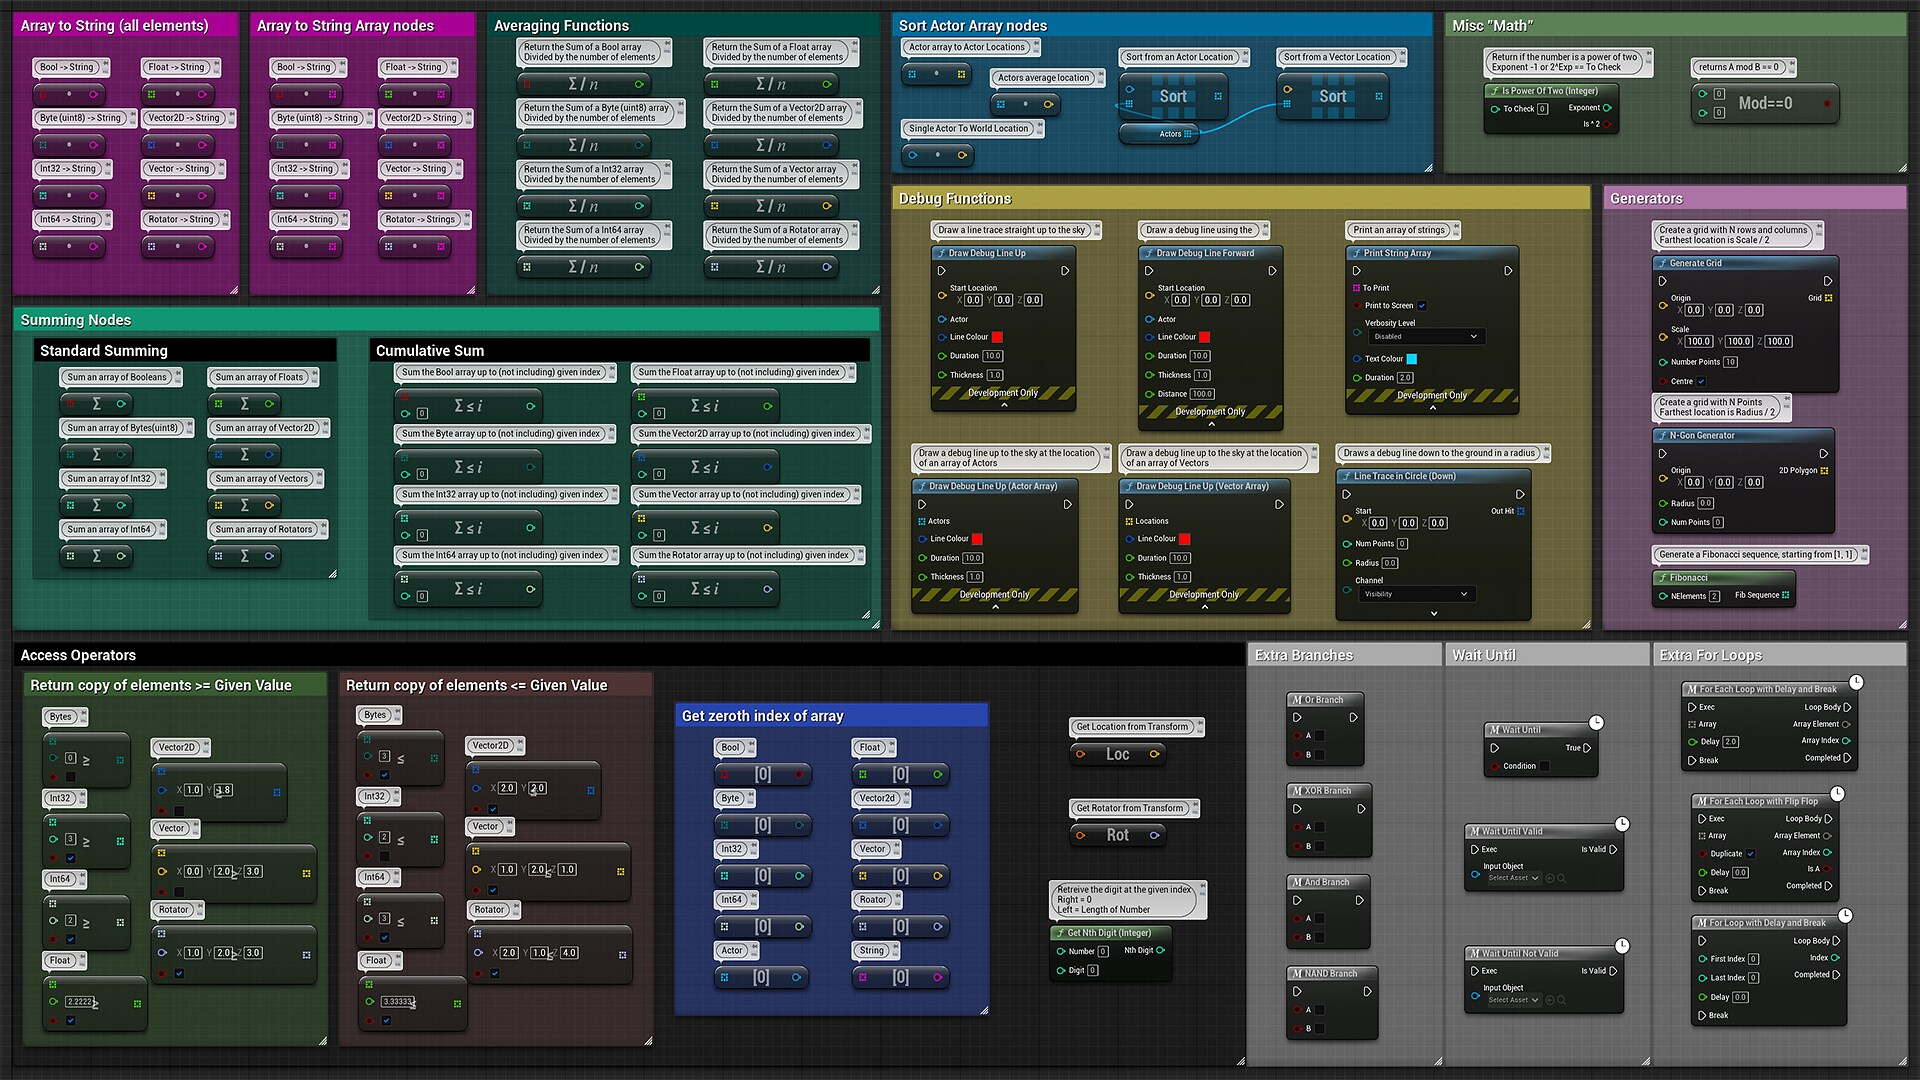Click the back-arrow asset icon on Wait Until Not Valid
This screenshot has width=1920, height=1080.
coord(1549,999)
